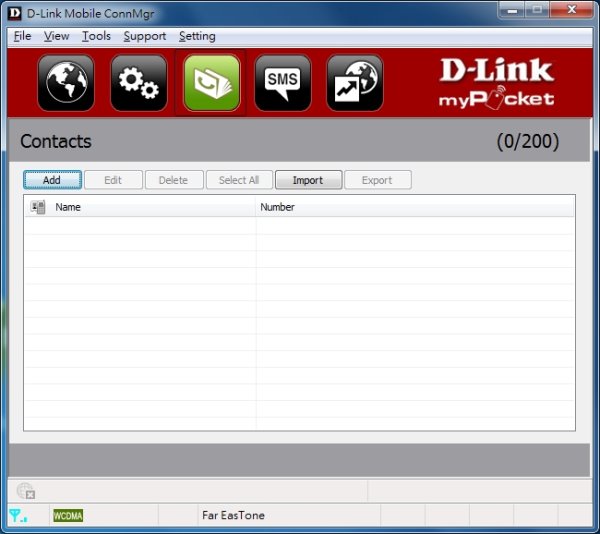600x534 pixels.
Task: Click the signal strength antenna icon
Action: pos(17,516)
